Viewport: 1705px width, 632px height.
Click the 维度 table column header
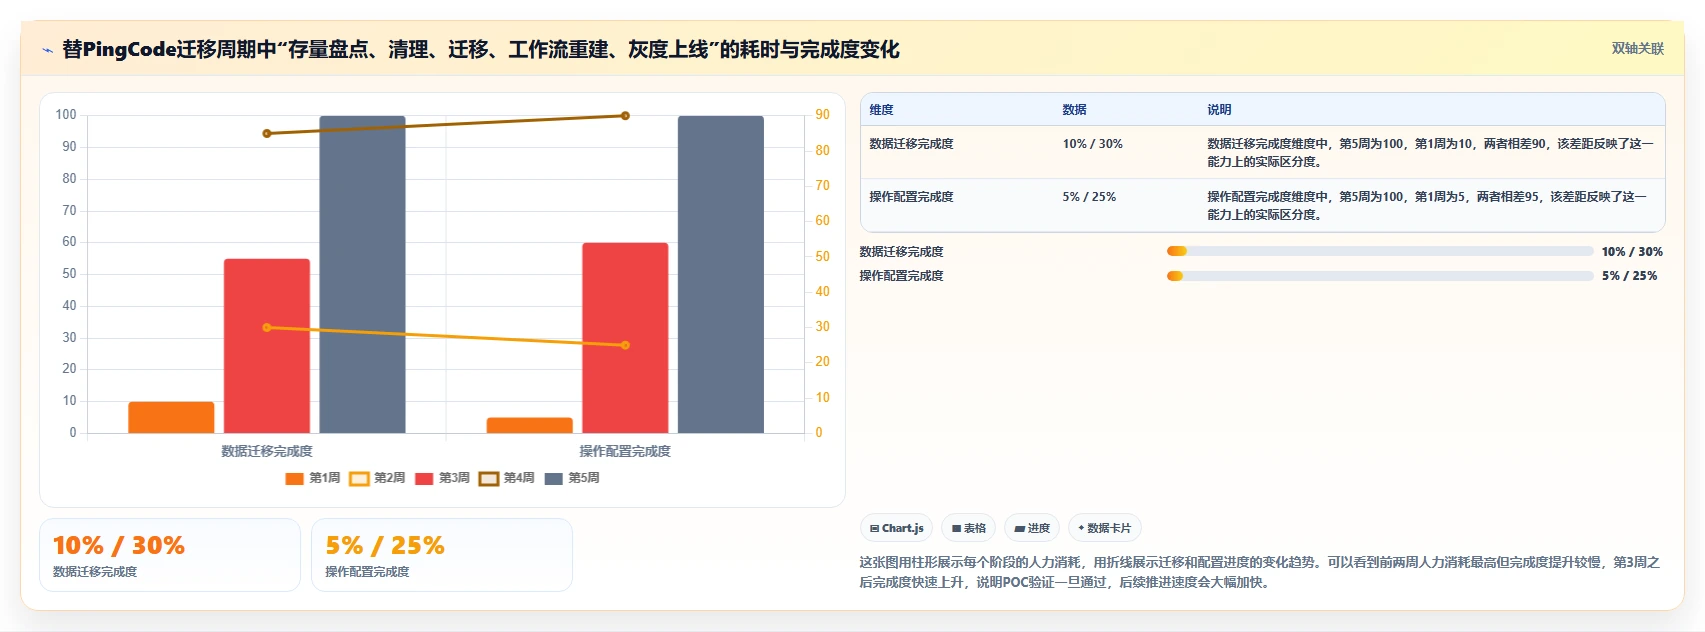[881, 110]
